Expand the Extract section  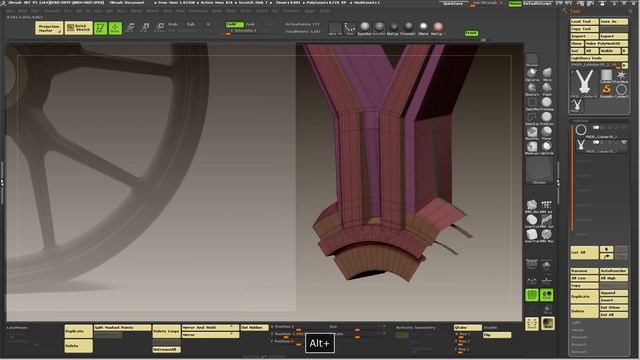[579, 351]
